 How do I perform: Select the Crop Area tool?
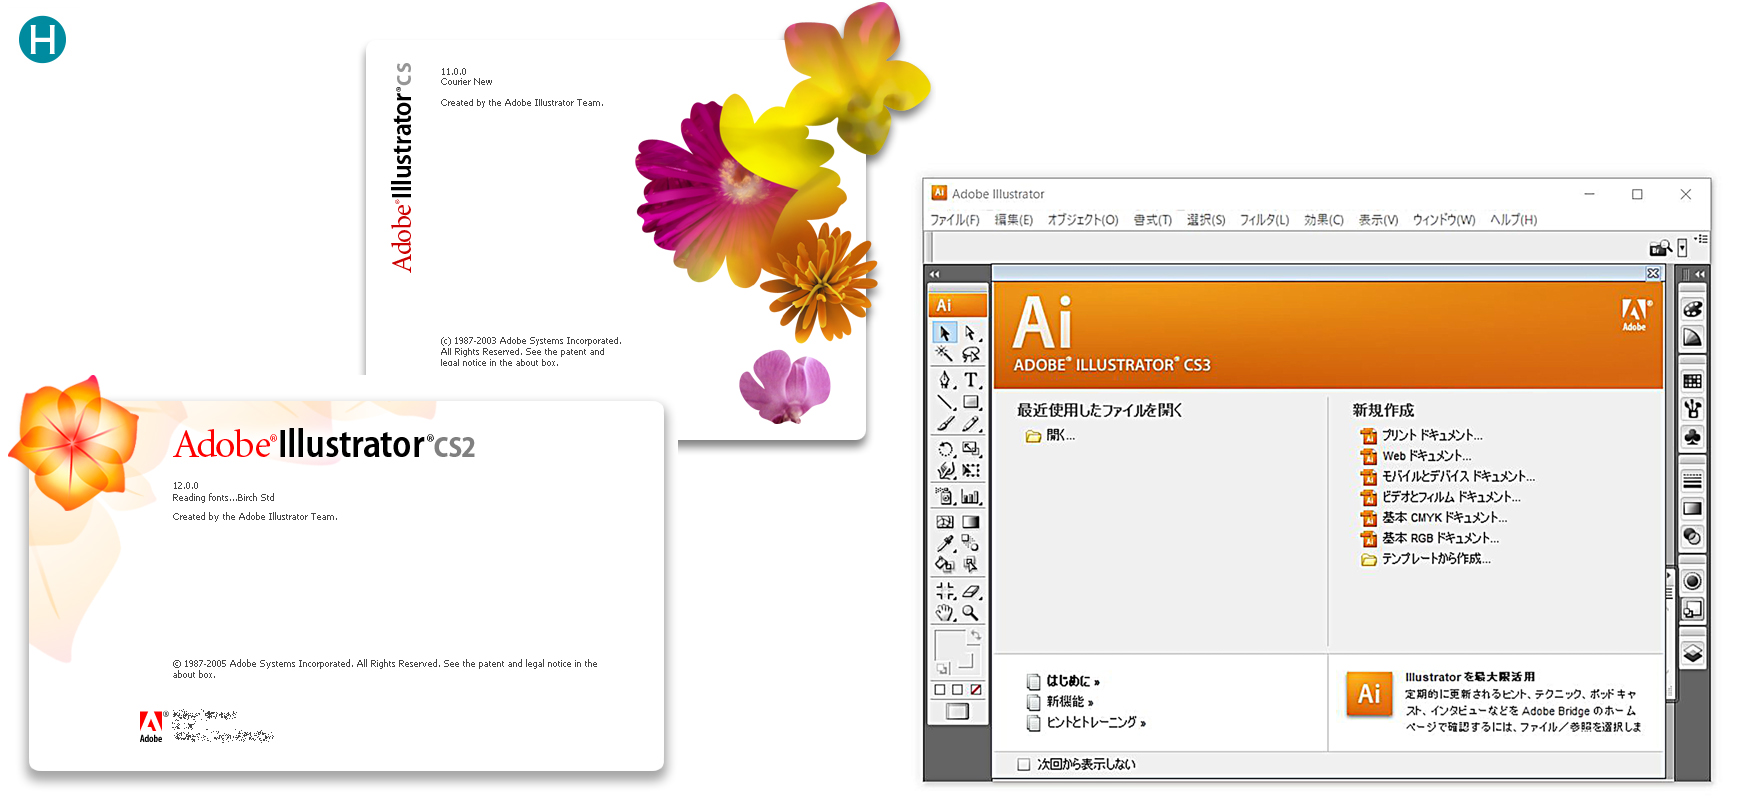(945, 591)
